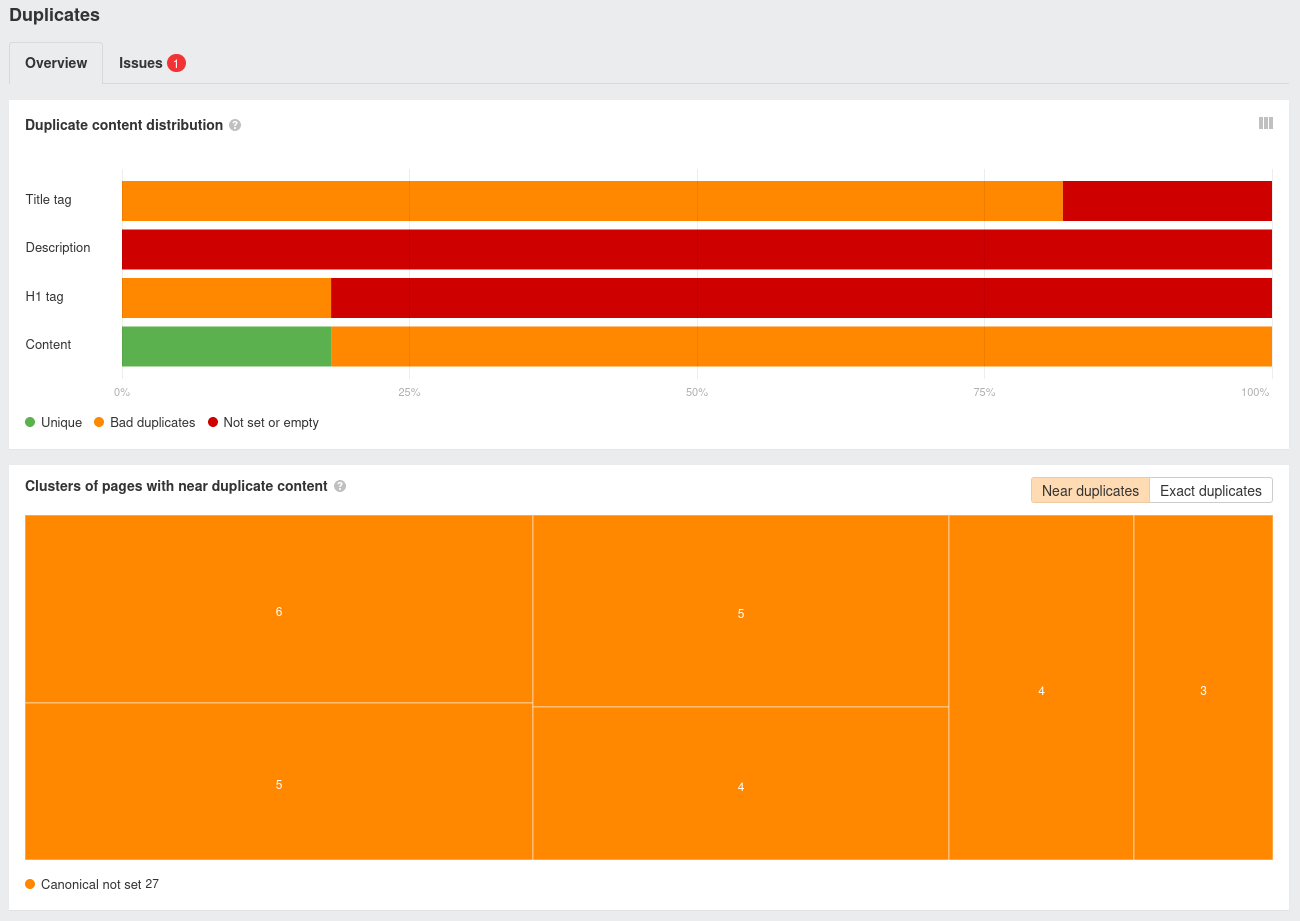Select Near duplicates view
Screen dimensions: 1300x921
pos(1090,491)
